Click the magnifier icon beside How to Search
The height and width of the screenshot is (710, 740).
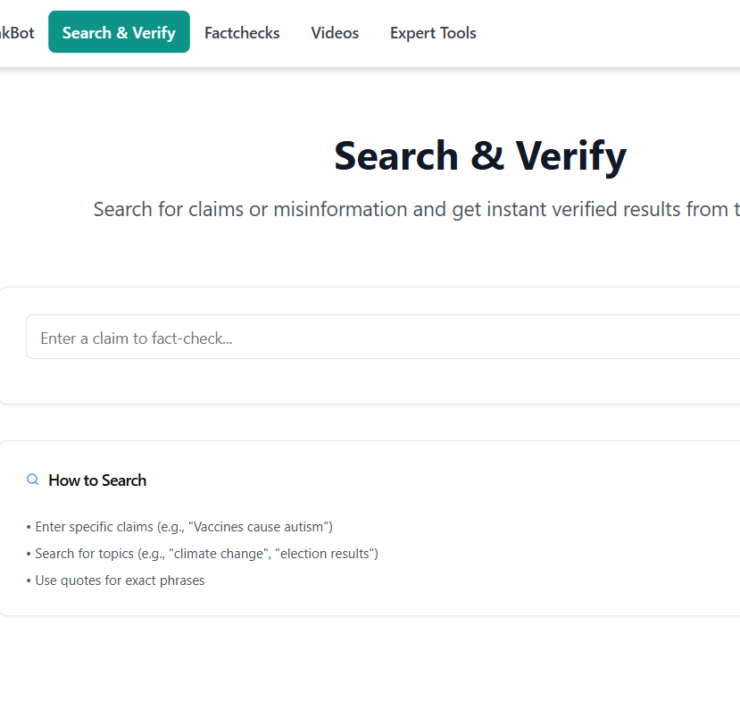tap(33, 480)
